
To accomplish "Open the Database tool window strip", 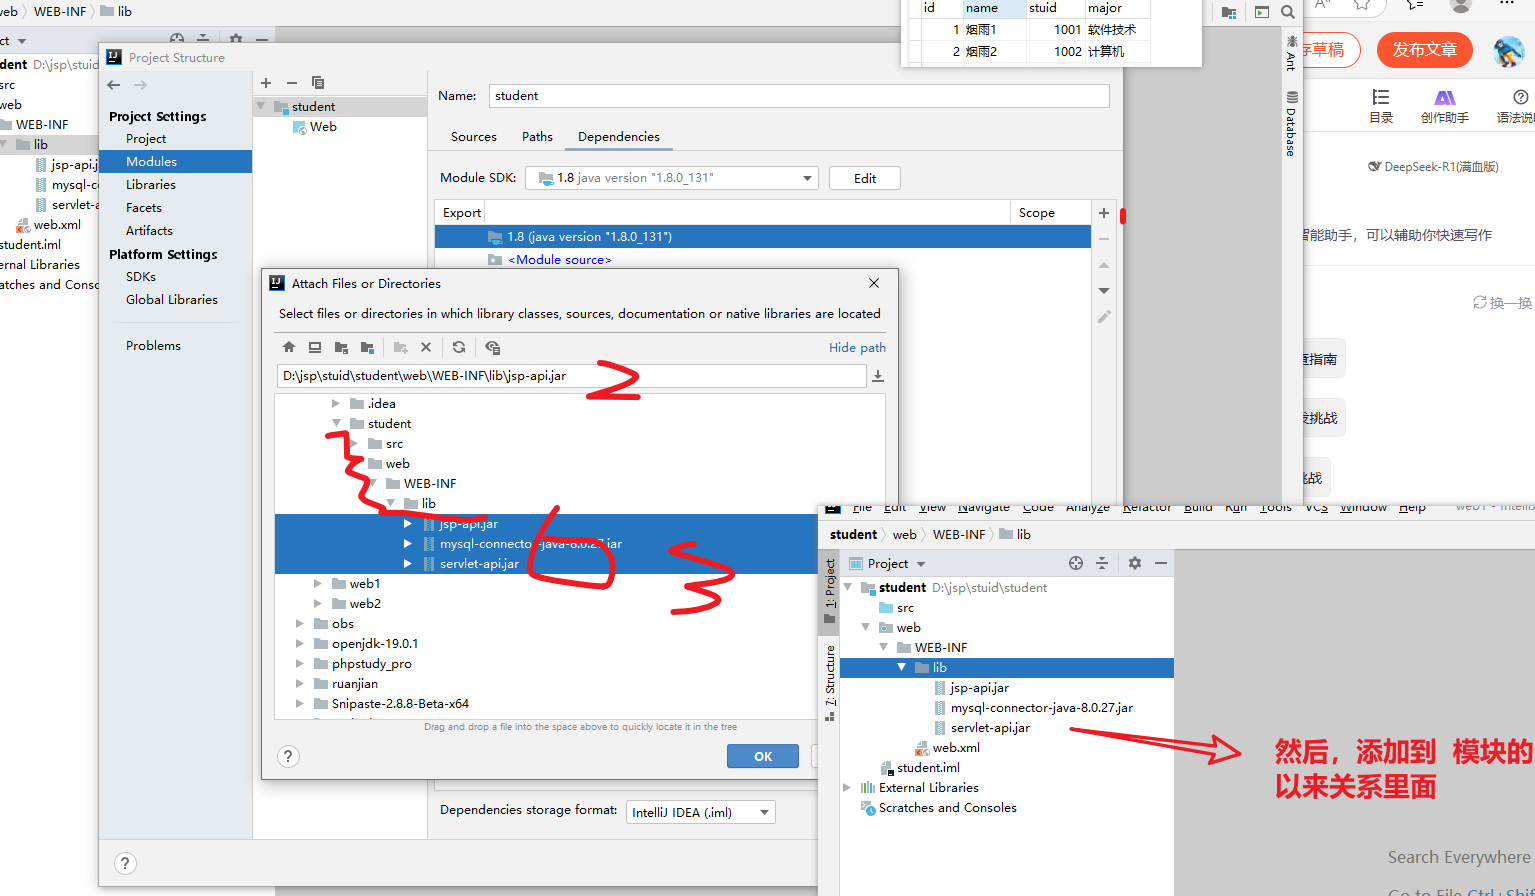I will point(1291,124).
